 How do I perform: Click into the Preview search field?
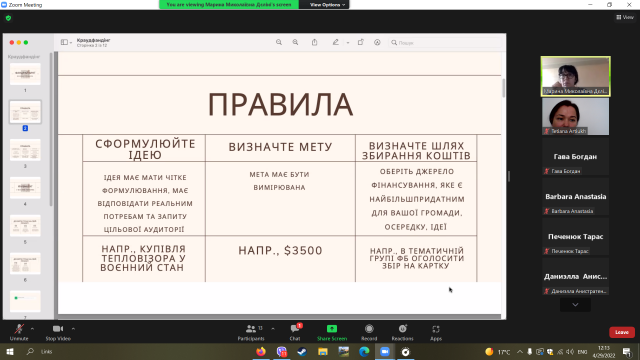click(444, 42)
